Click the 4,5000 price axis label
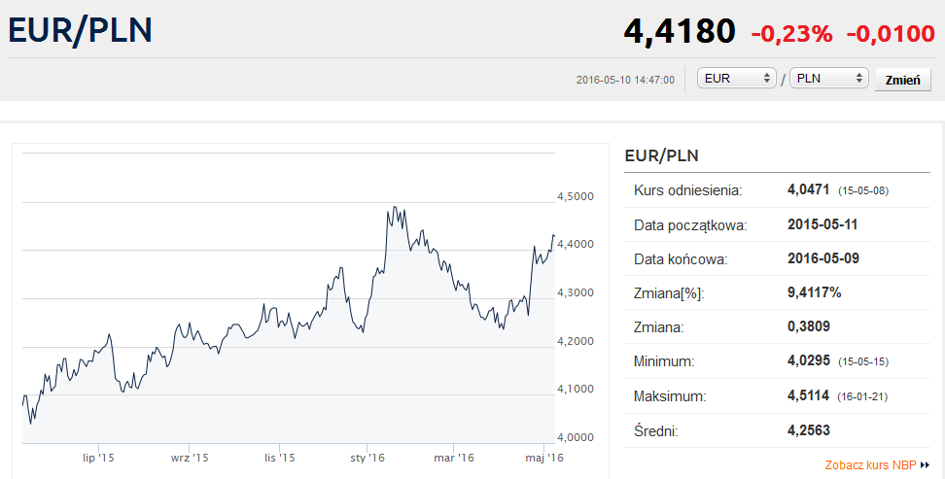This screenshot has width=945, height=479. 580,196
